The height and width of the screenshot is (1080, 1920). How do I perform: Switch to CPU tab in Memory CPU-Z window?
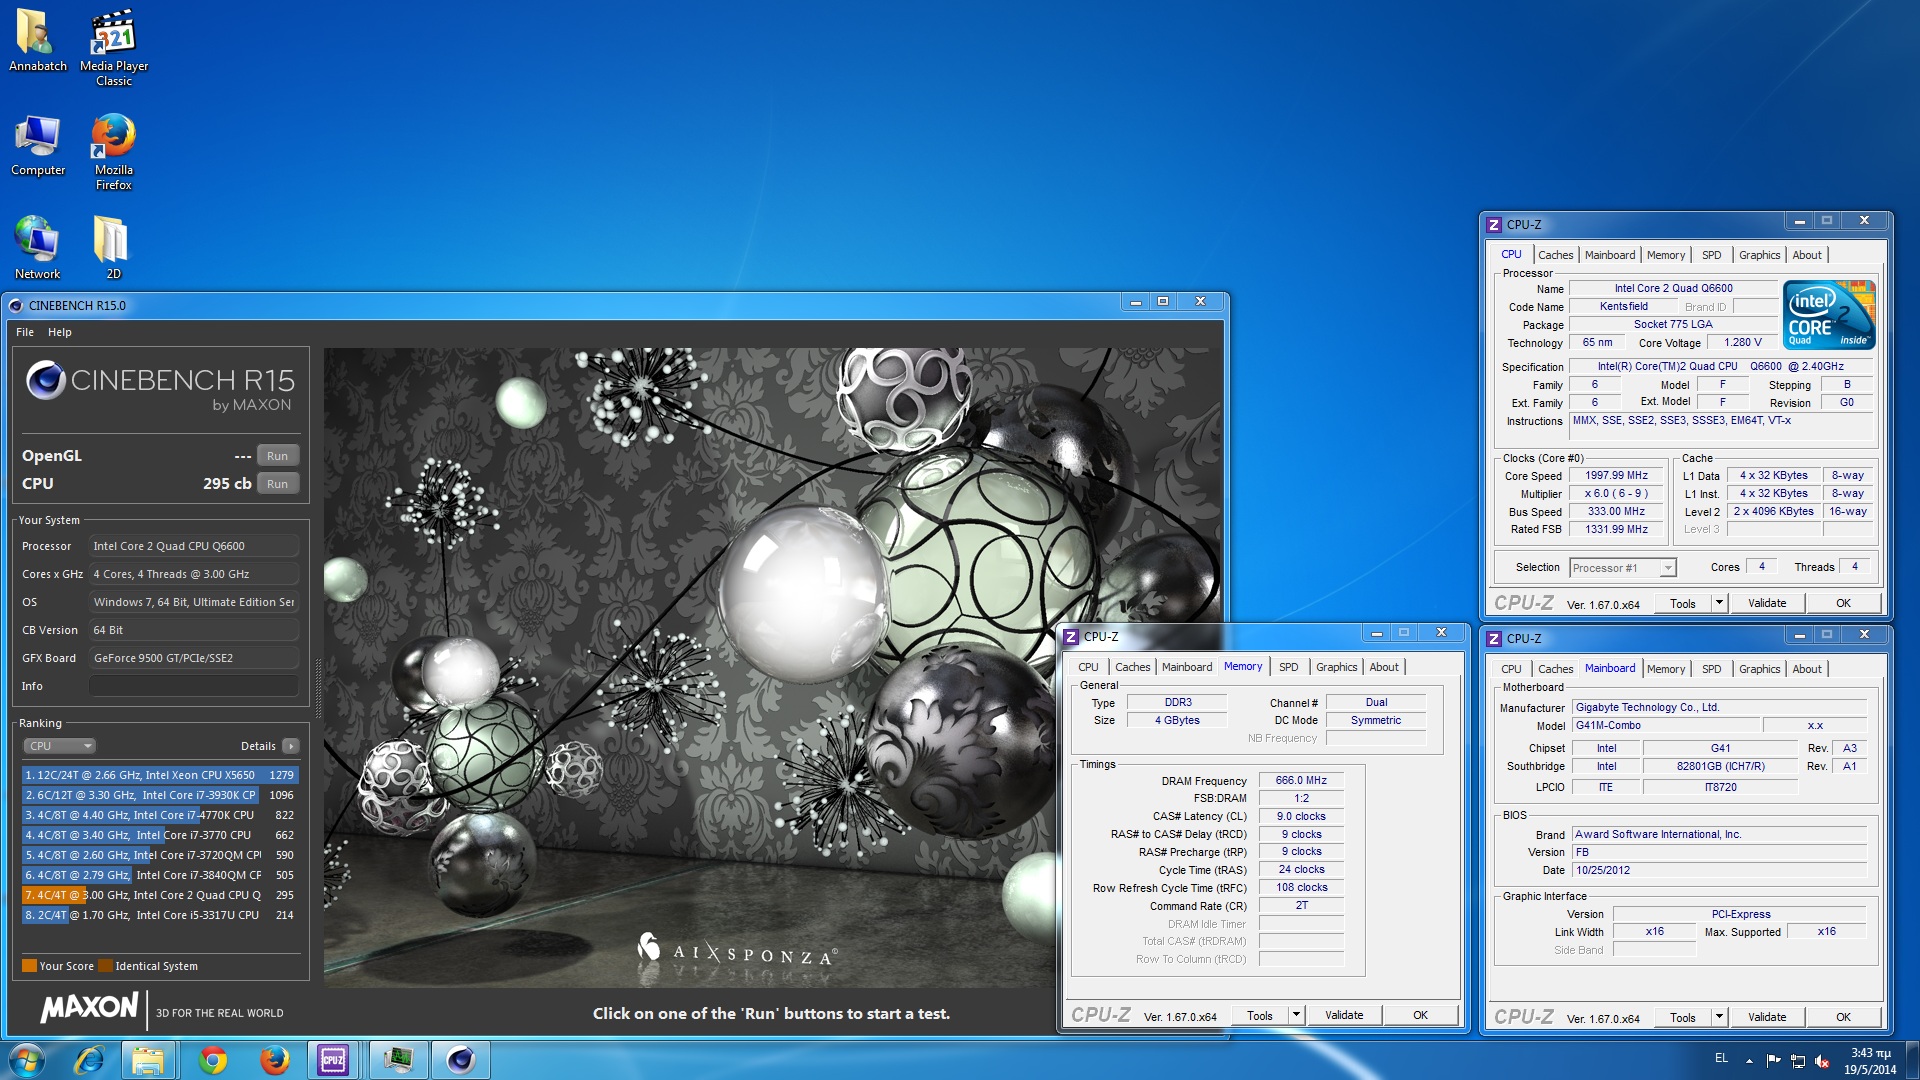pos(1088,667)
